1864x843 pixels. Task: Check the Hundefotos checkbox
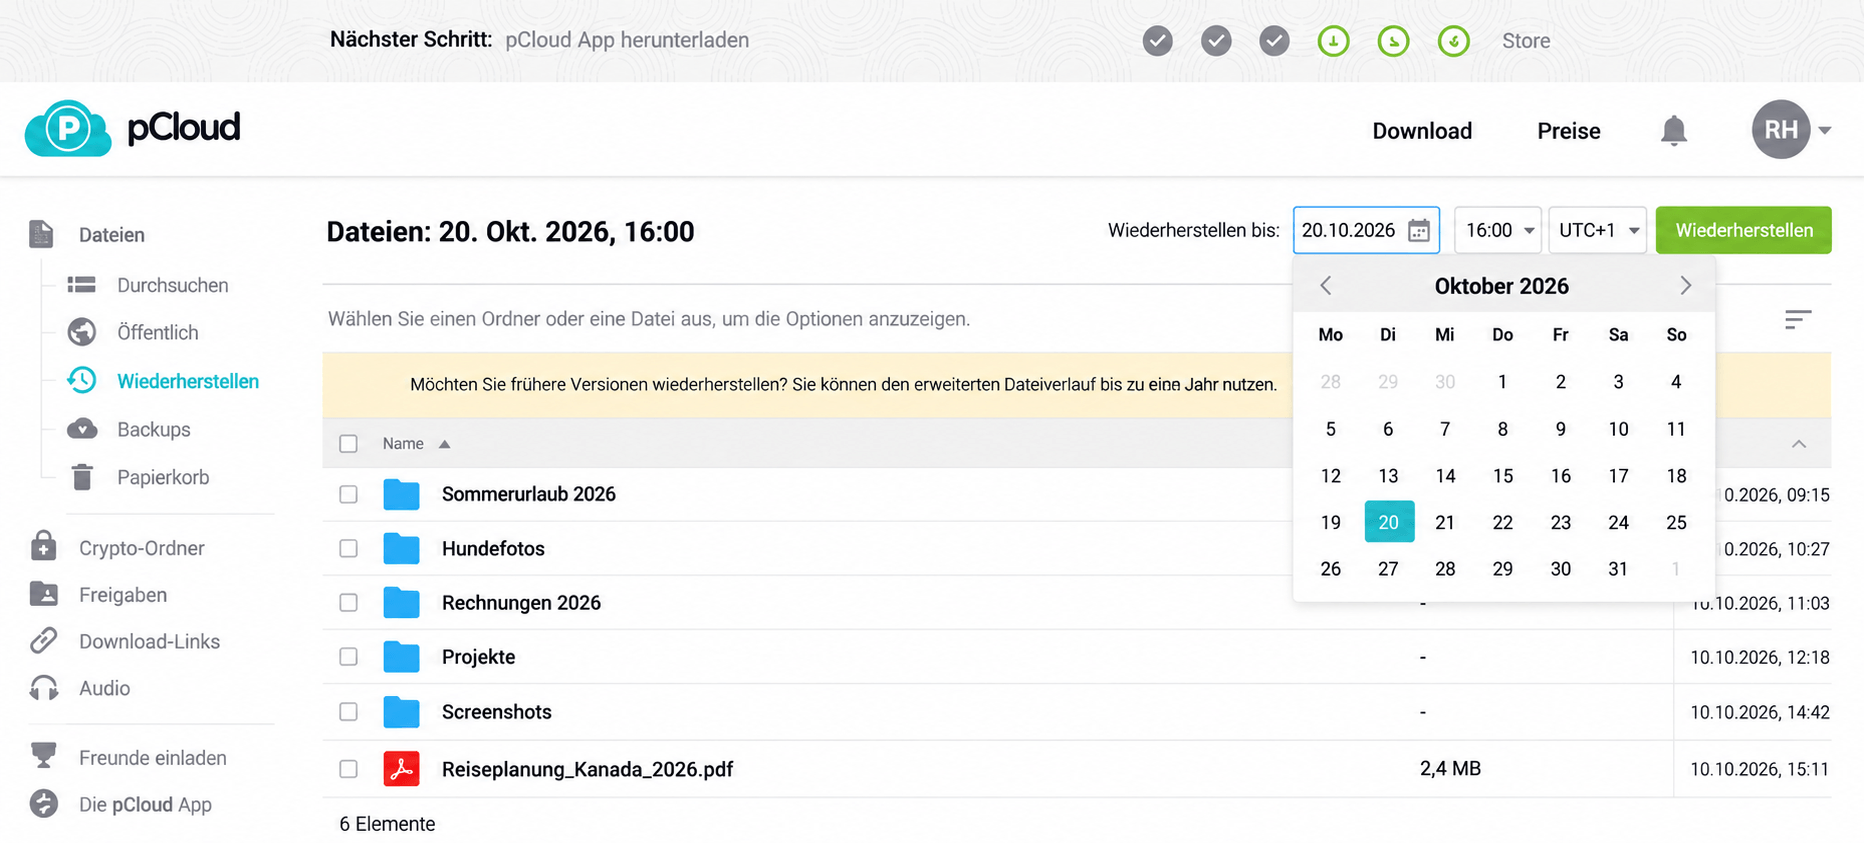(348, 548)
